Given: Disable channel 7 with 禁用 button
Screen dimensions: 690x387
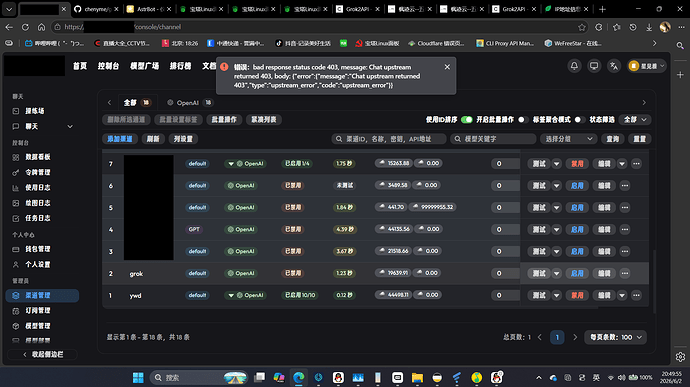Looking at the screenshot, I should click(x=577, y=164).
